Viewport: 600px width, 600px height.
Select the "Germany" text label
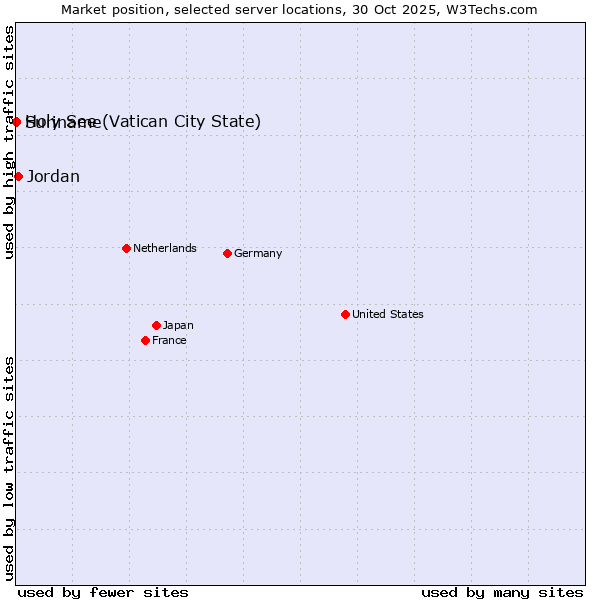pos(258,253)
